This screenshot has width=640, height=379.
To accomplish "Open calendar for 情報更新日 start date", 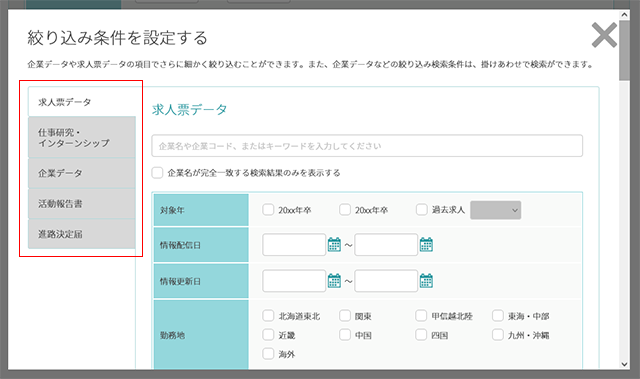I will [x=334, y=281].
